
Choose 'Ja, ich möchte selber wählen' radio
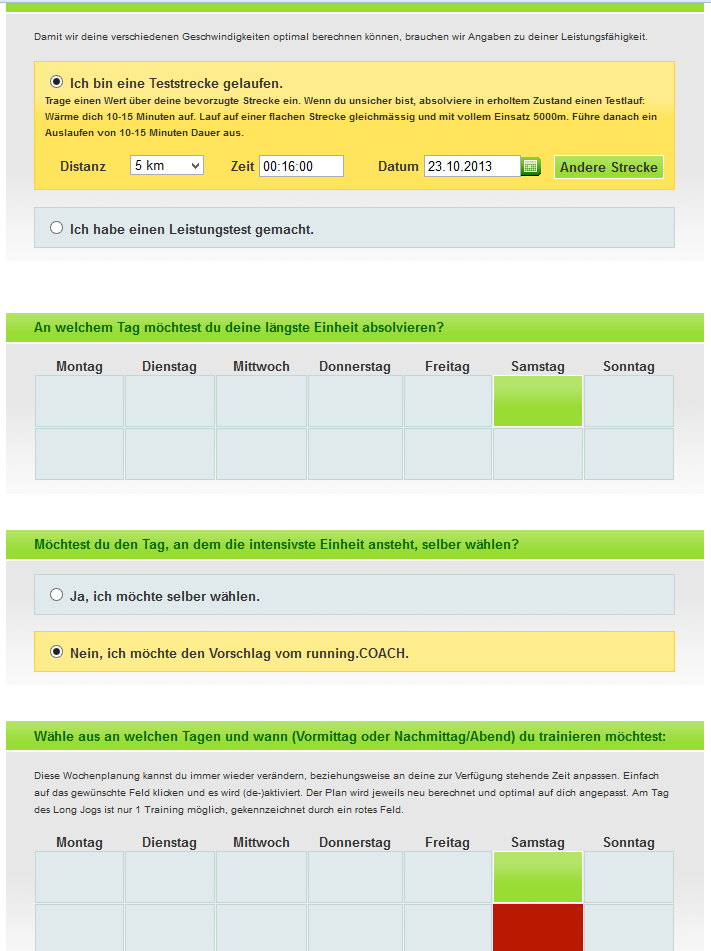pyautogui.click(x=56, y=594)
